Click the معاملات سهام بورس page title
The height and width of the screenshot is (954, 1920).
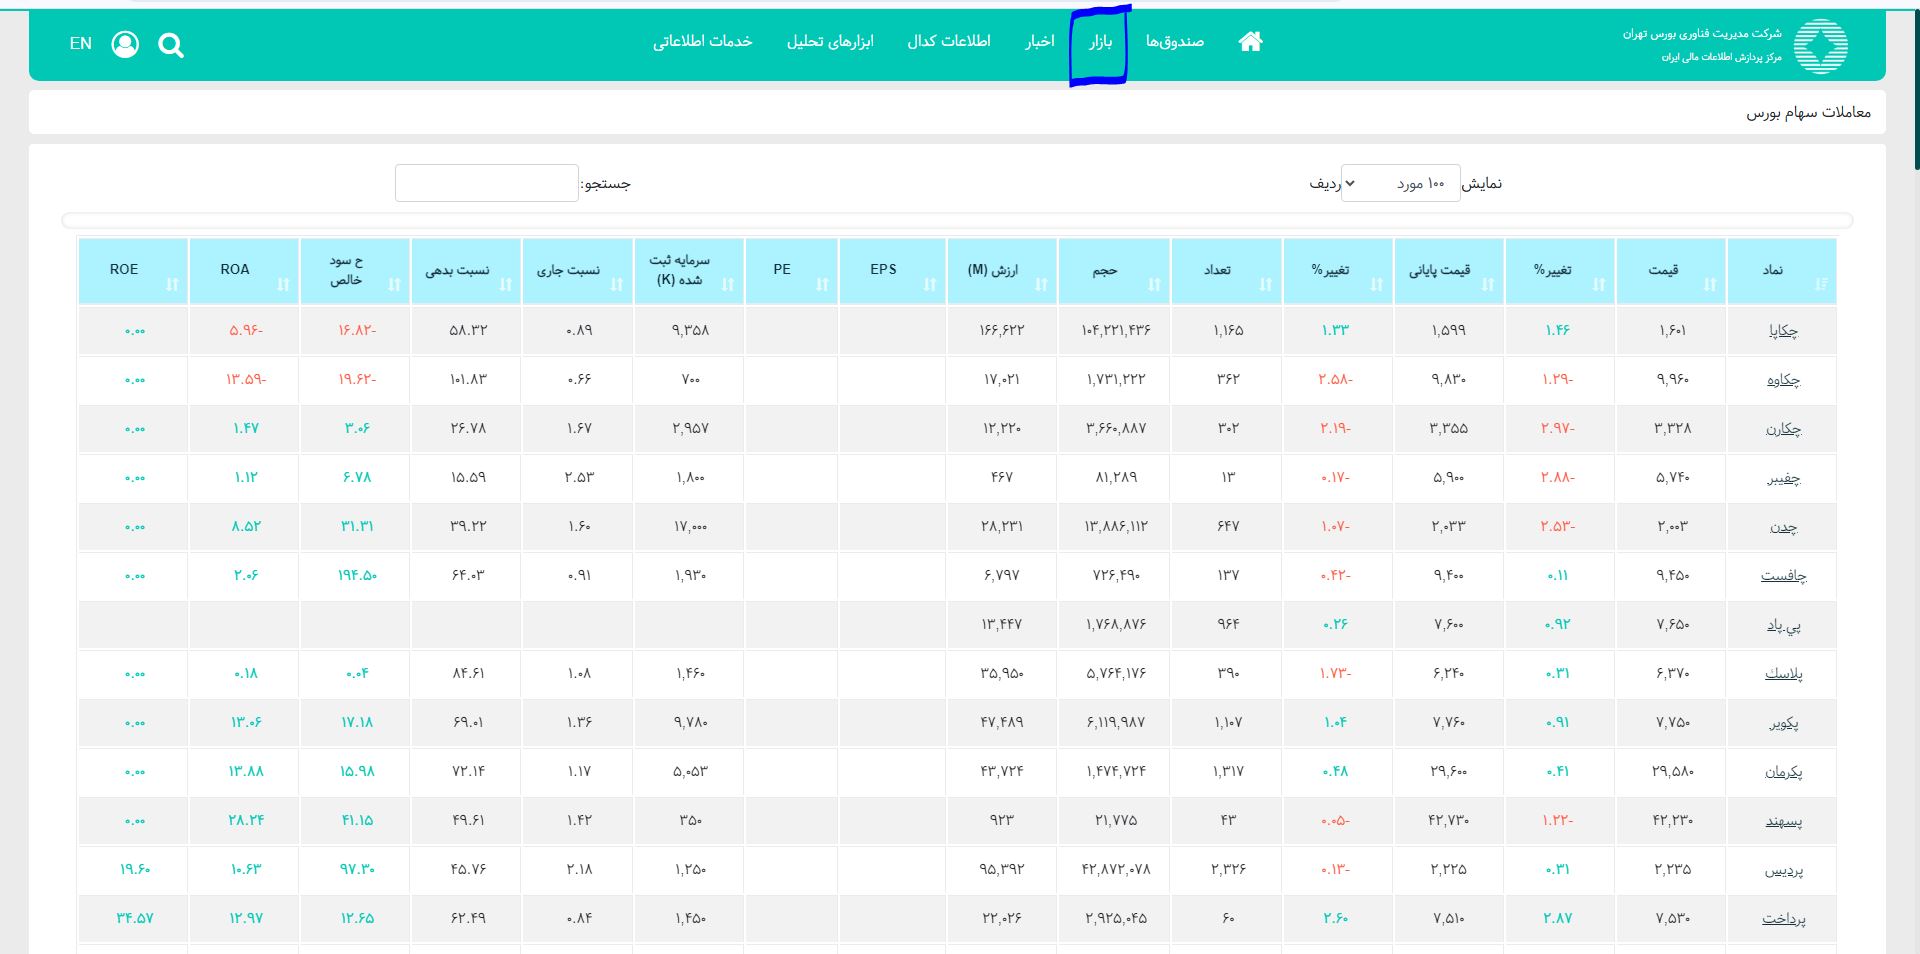click(x=1809, y=113)
